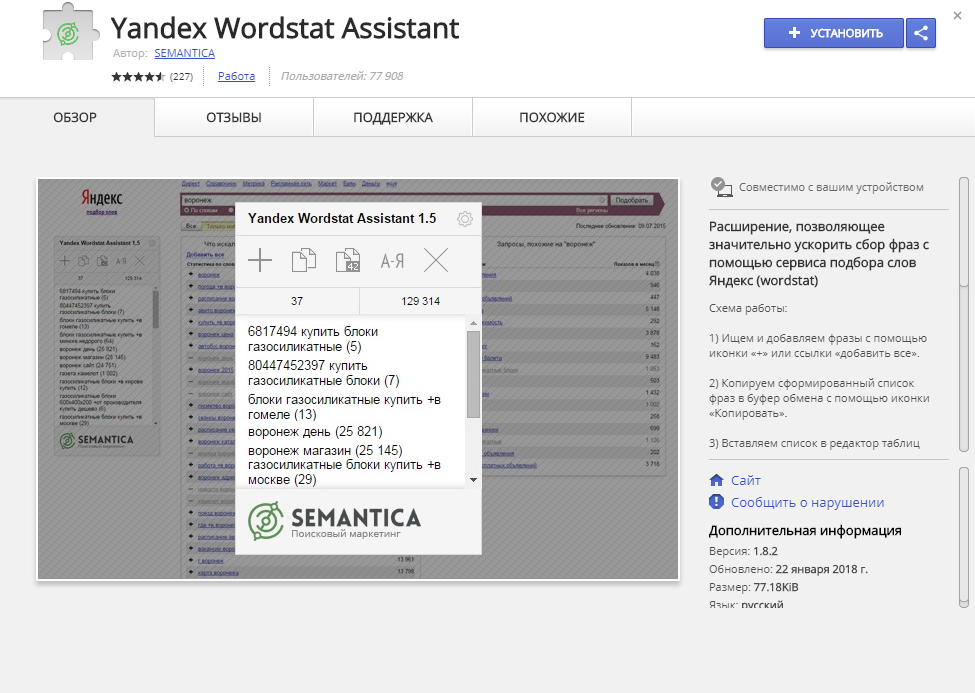Click the Сообщить о нарушении link
The width and height of the screenshot is (975, 693).
pyautogui.click(x=807, y=502)
